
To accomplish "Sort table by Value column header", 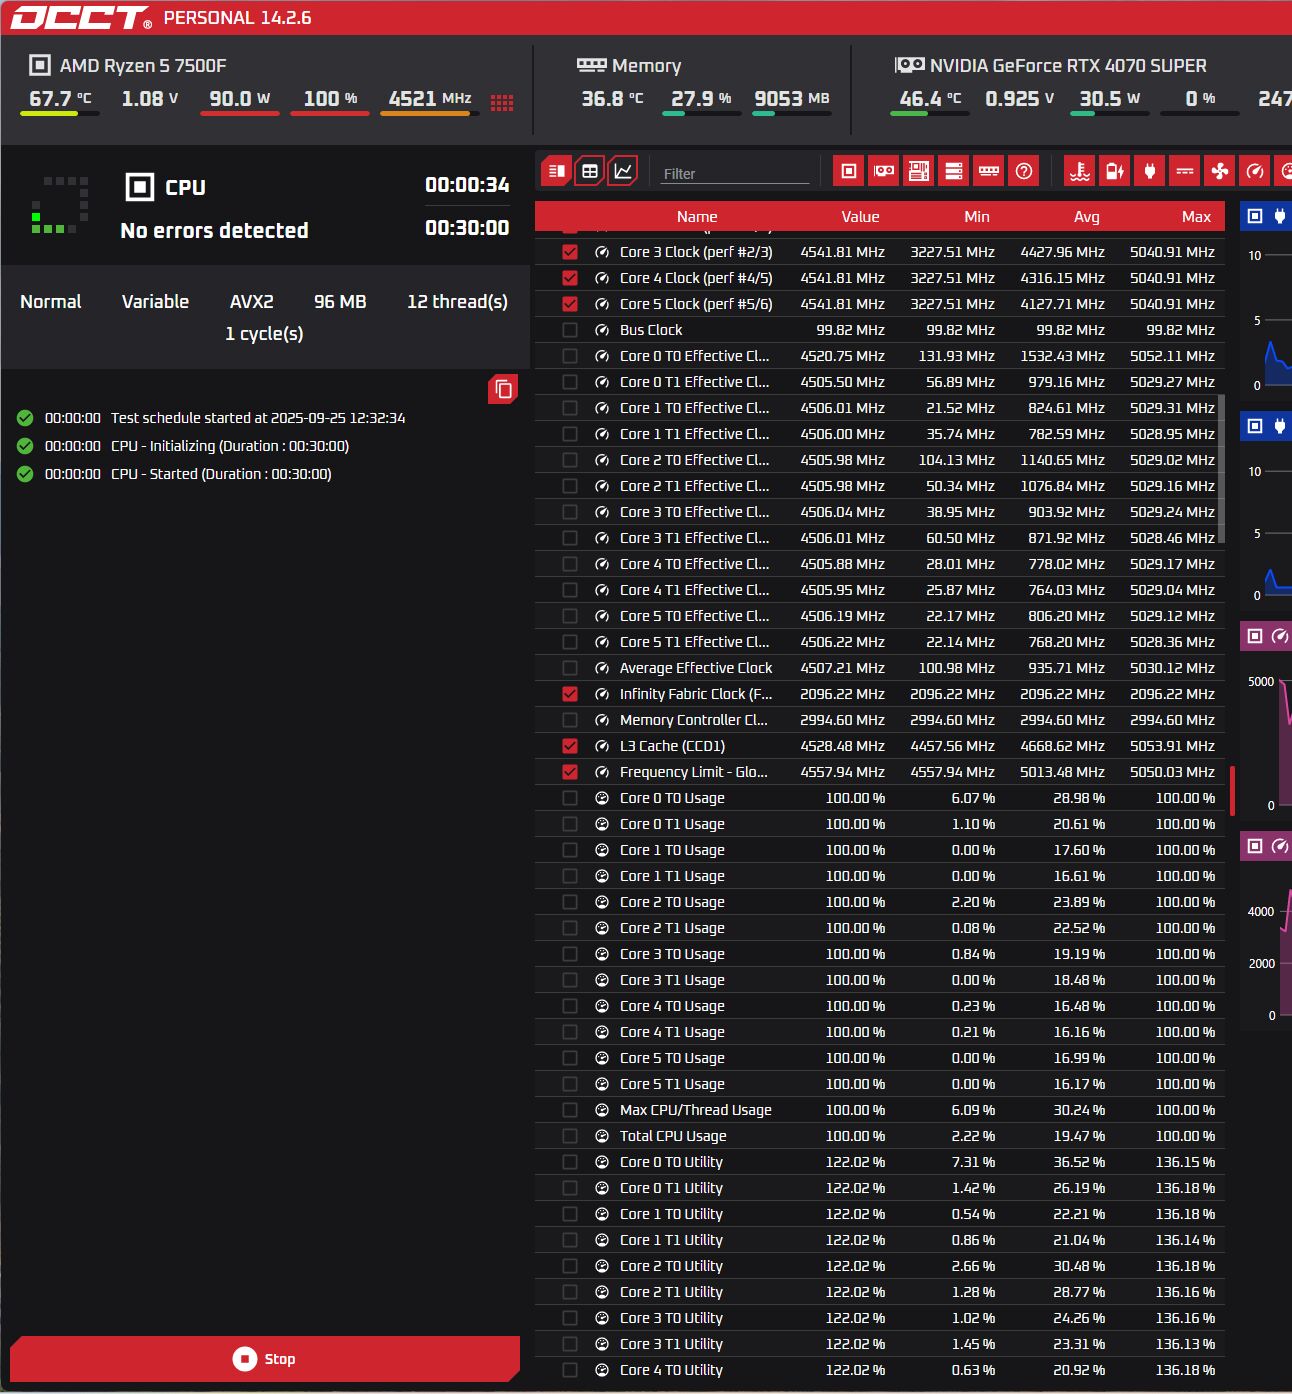I will tap(860, 217).
